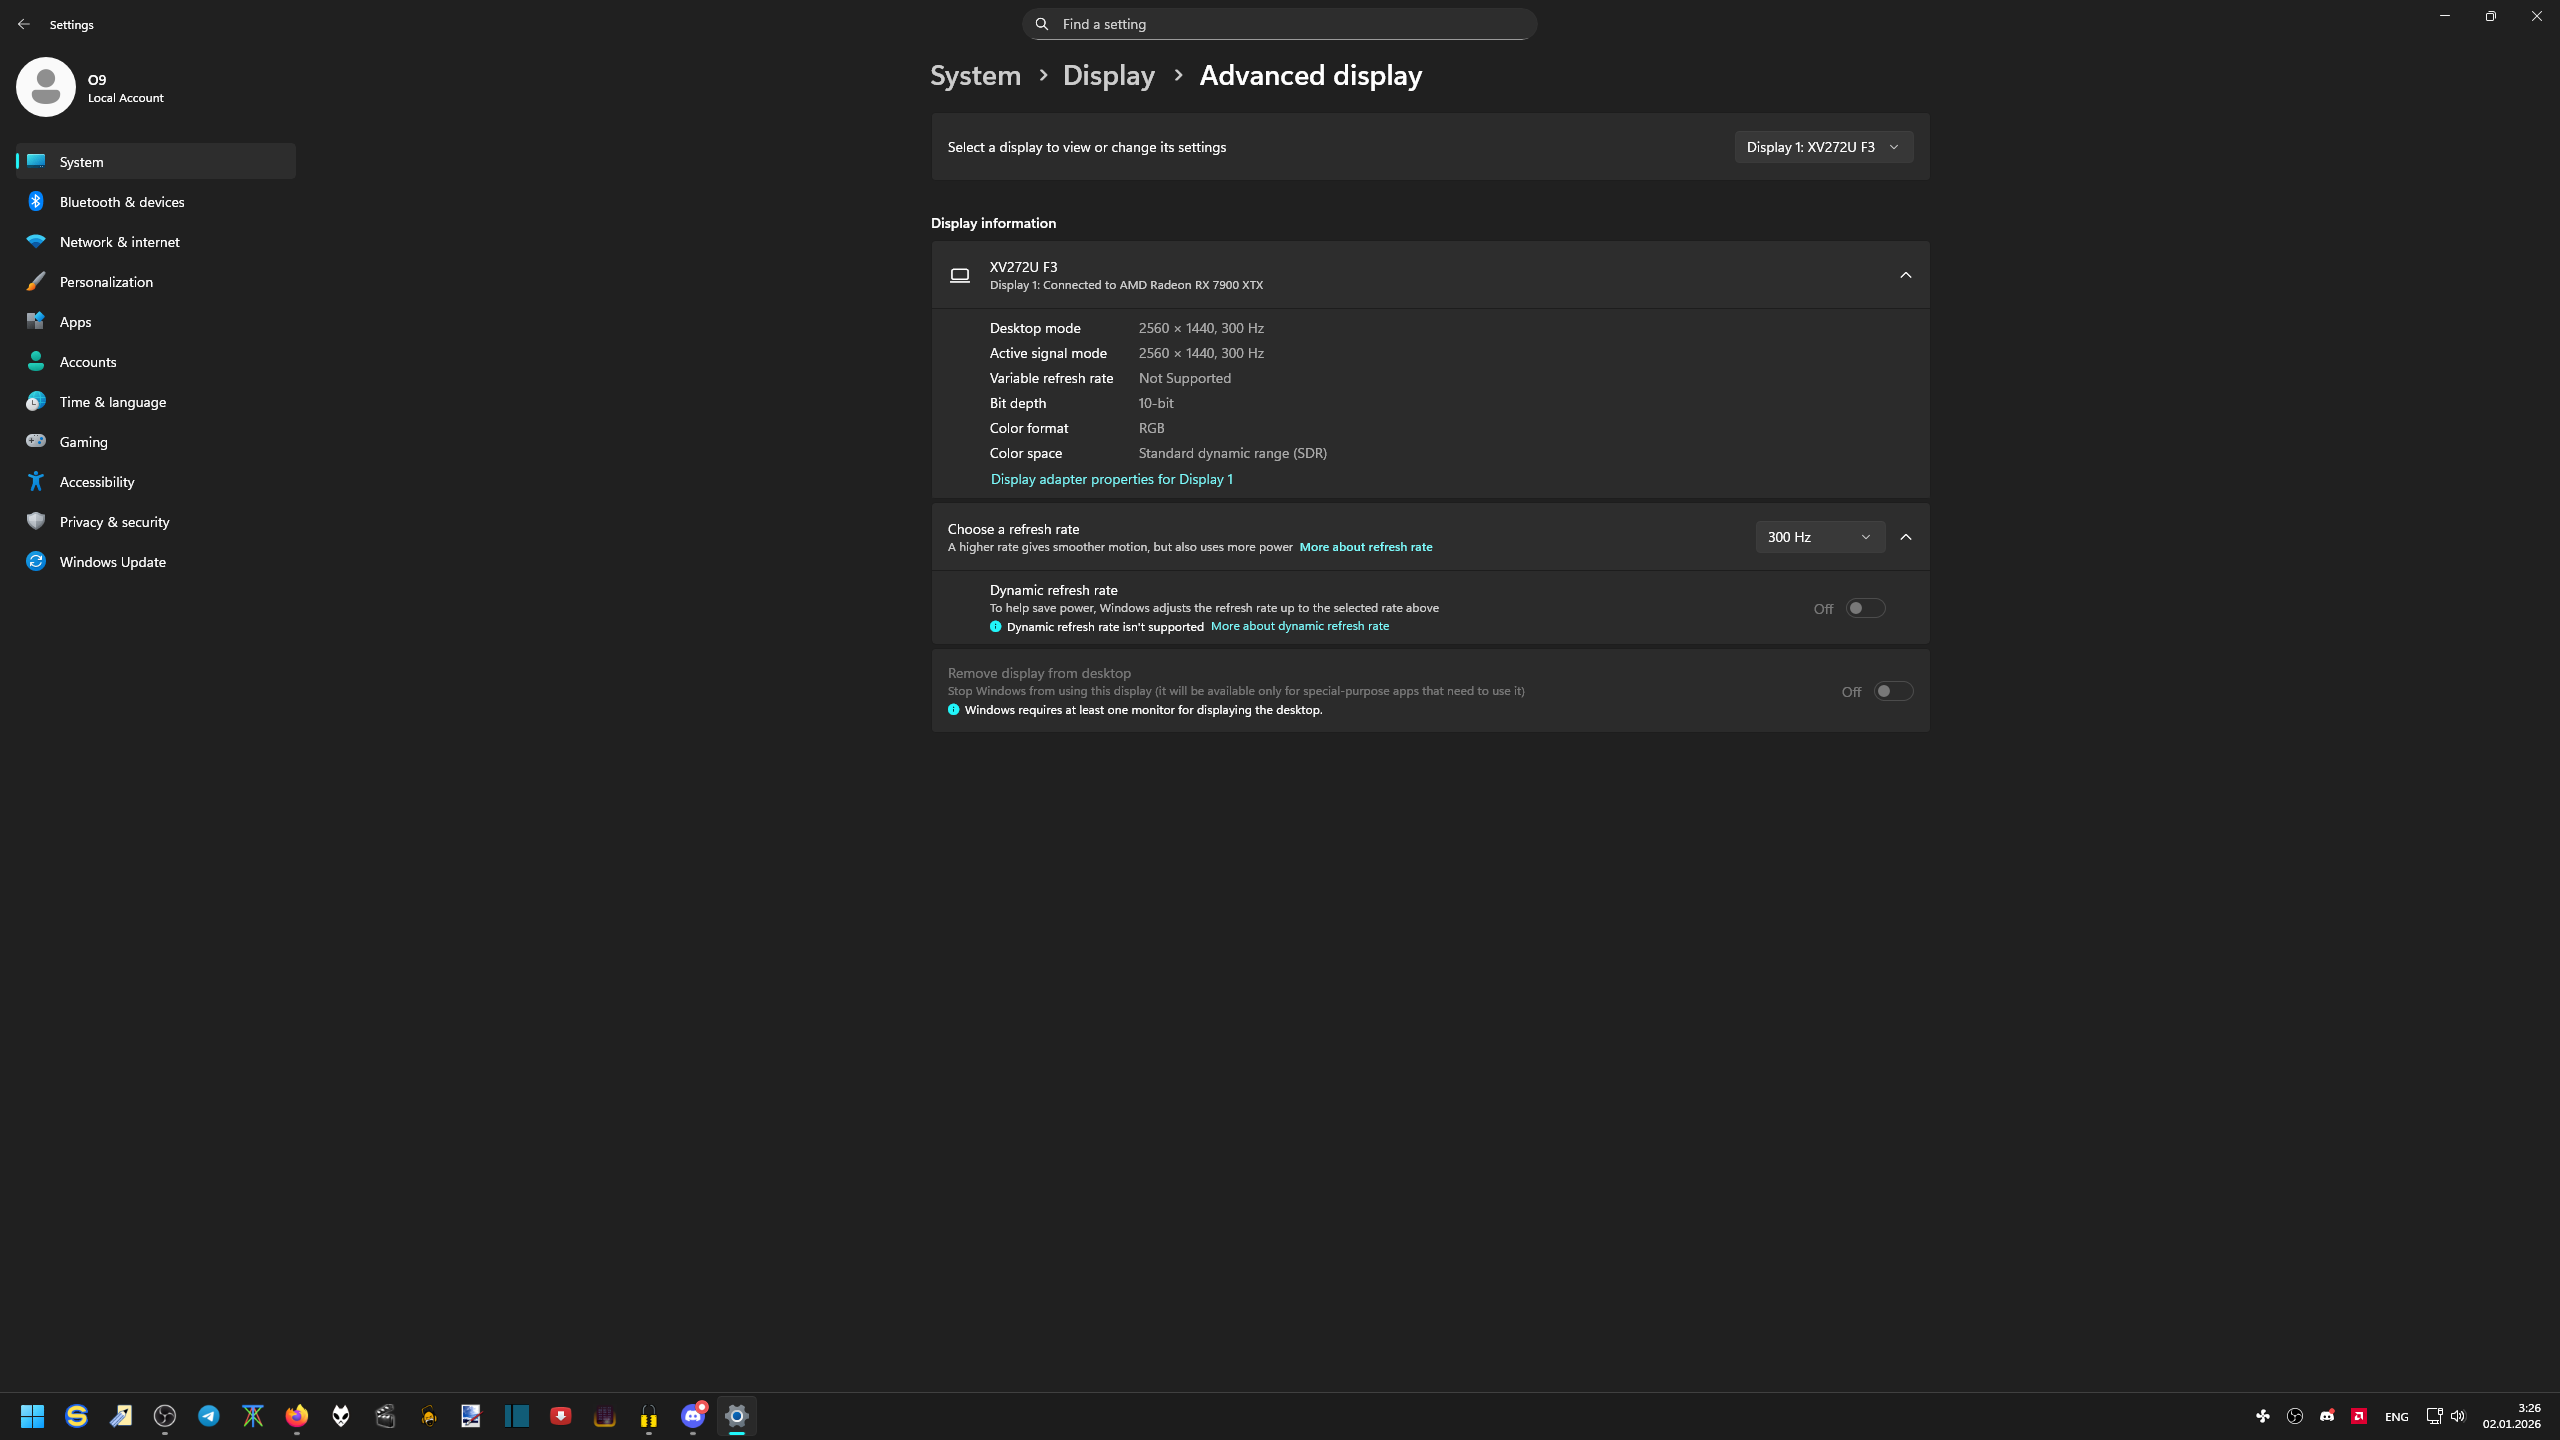This screenshot has width=2560, height=1440.
Task: Go to Display in the breadcrumb
Action: coord(1107,74)
